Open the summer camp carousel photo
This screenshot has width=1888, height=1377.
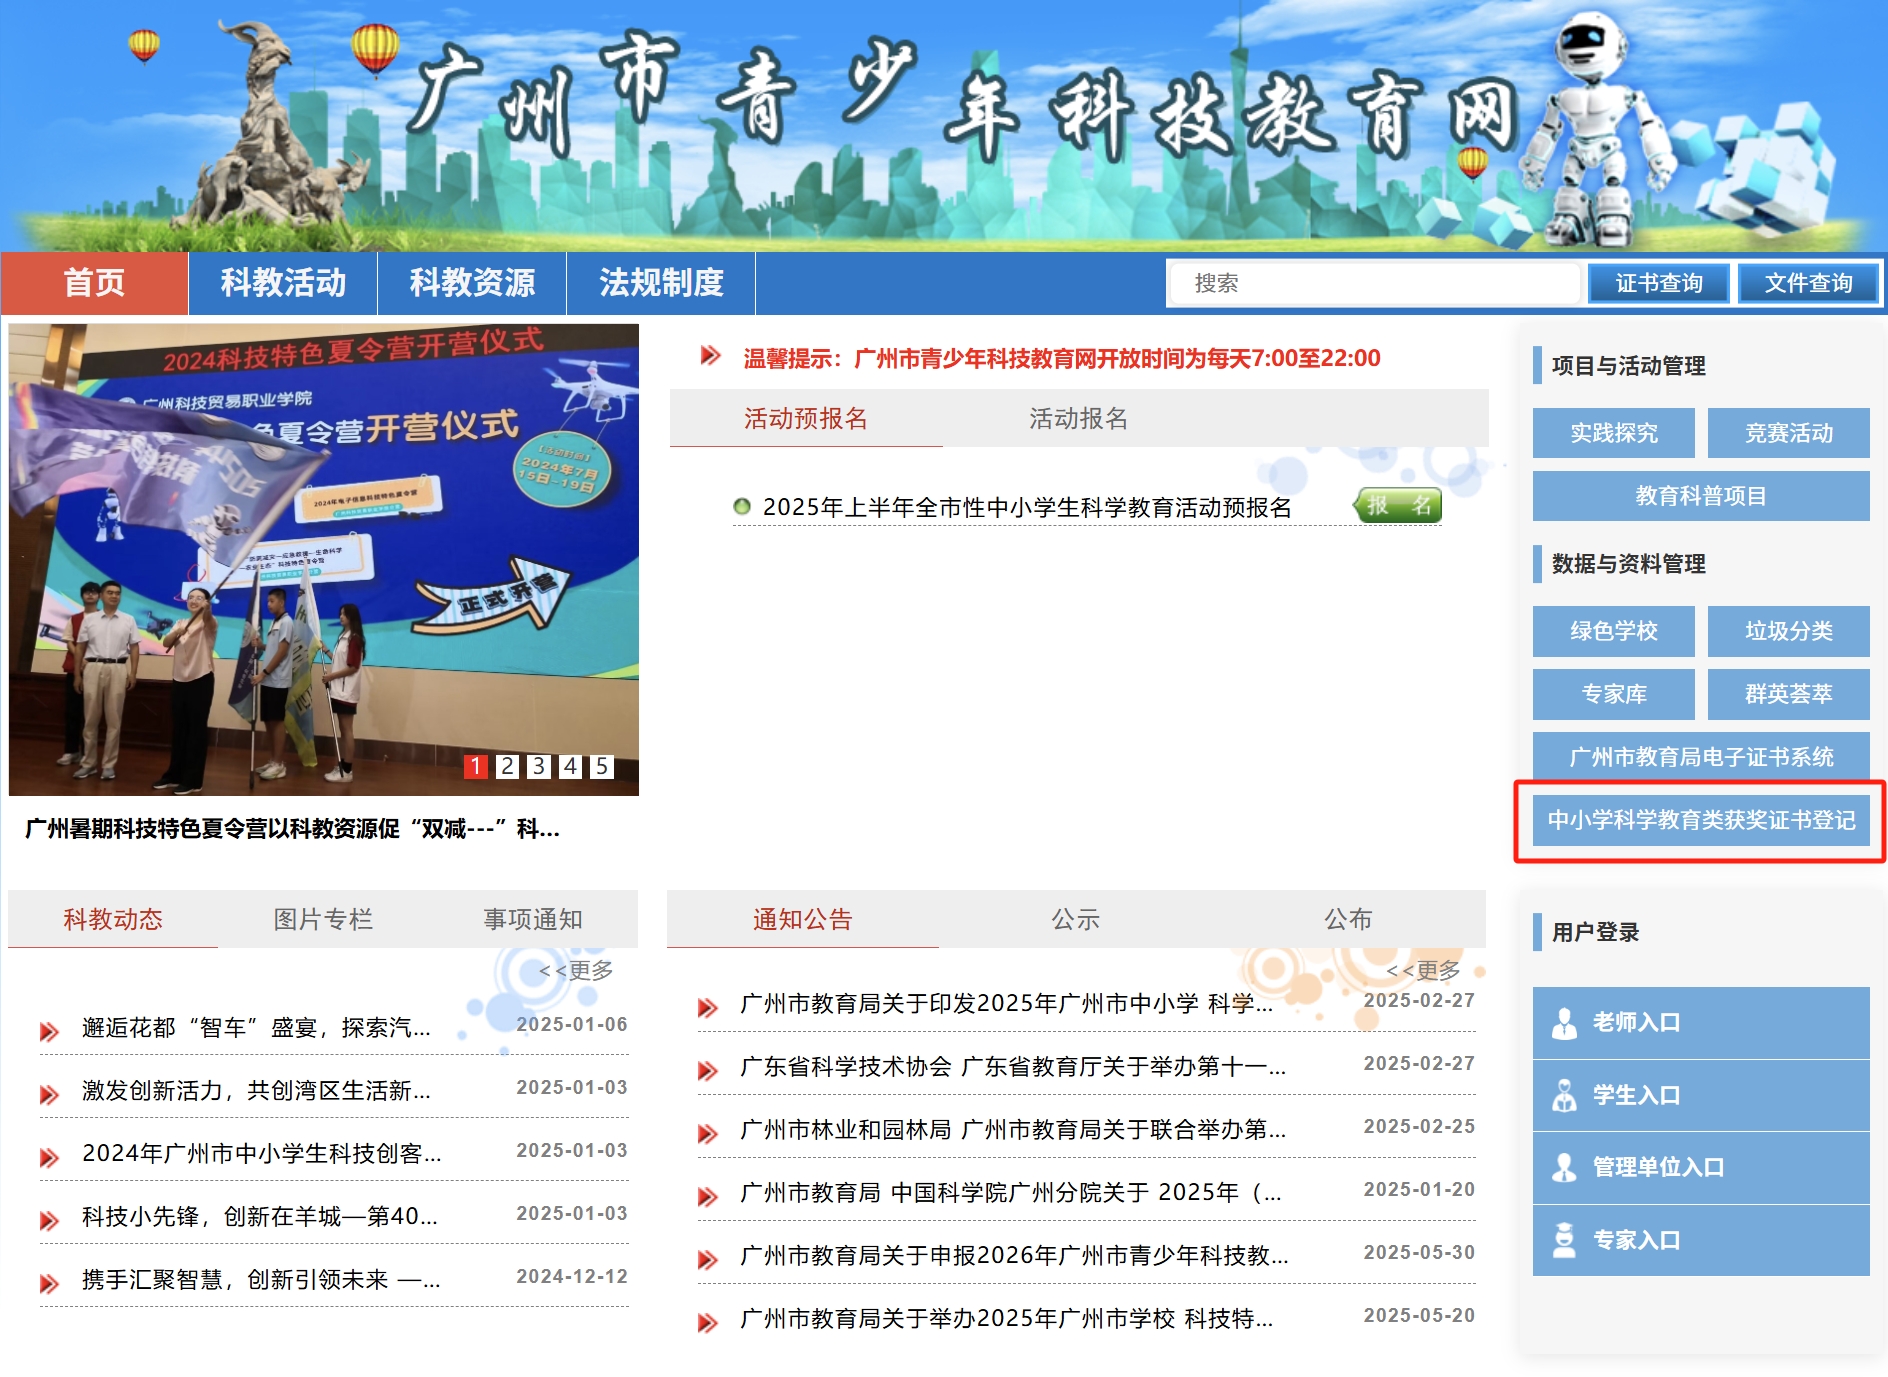[x=323, y=560]
